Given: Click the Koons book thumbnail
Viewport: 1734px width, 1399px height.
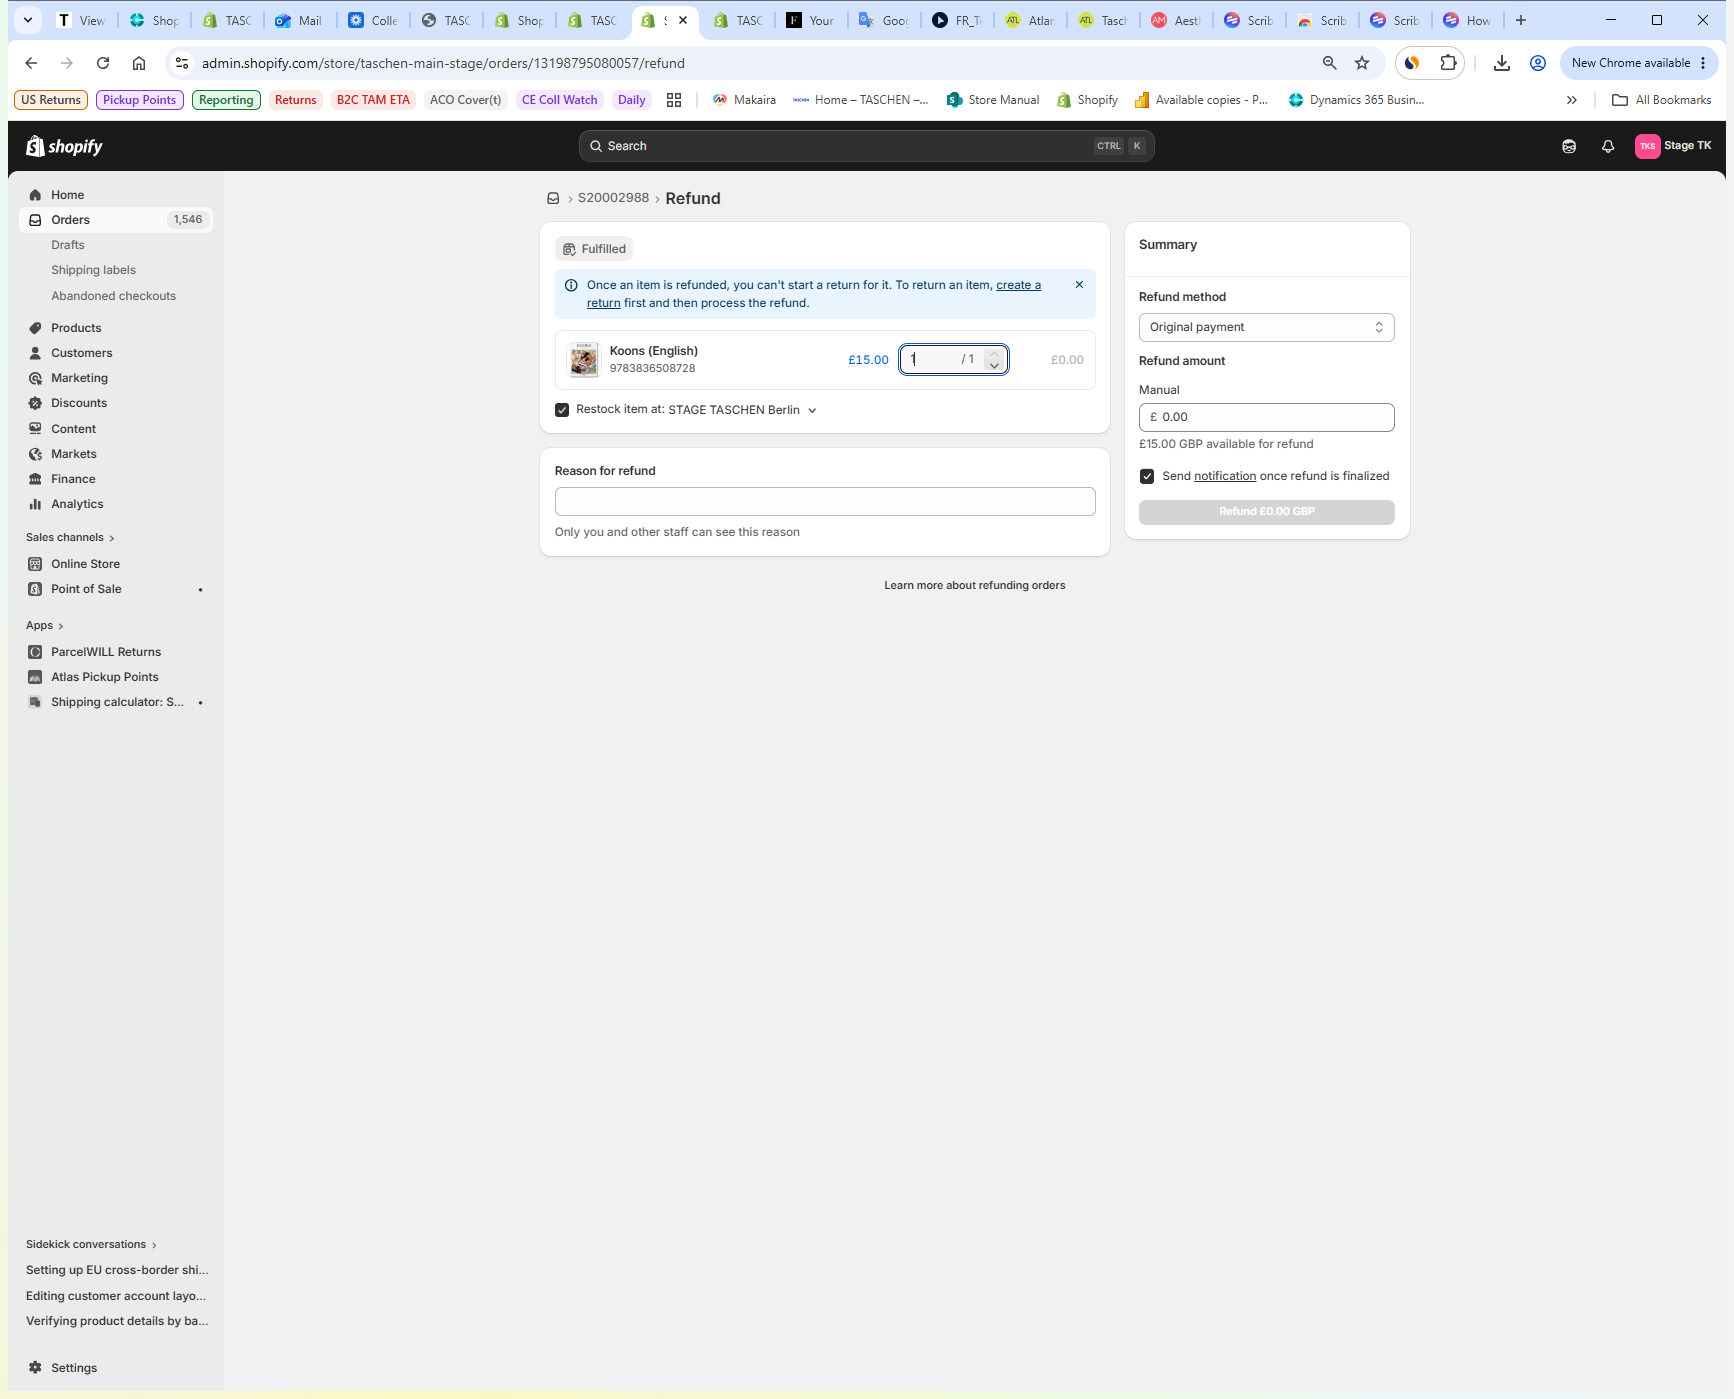Looking at the screenshot, I should point(584,360).
